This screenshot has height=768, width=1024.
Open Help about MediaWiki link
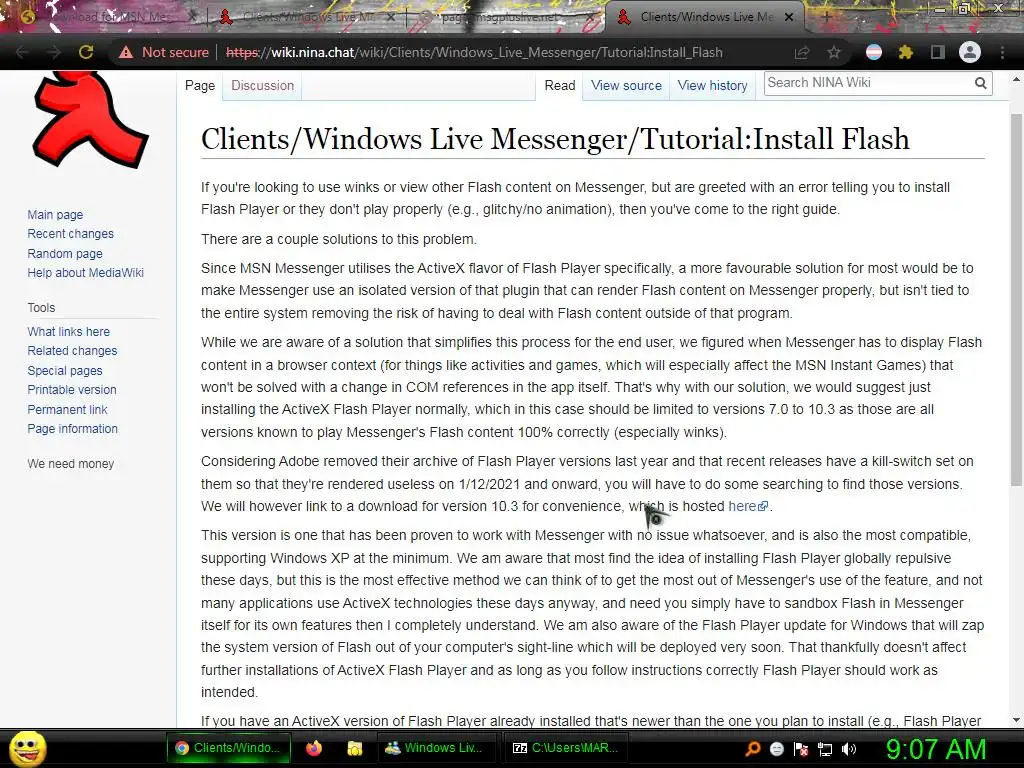click(86, 273)
